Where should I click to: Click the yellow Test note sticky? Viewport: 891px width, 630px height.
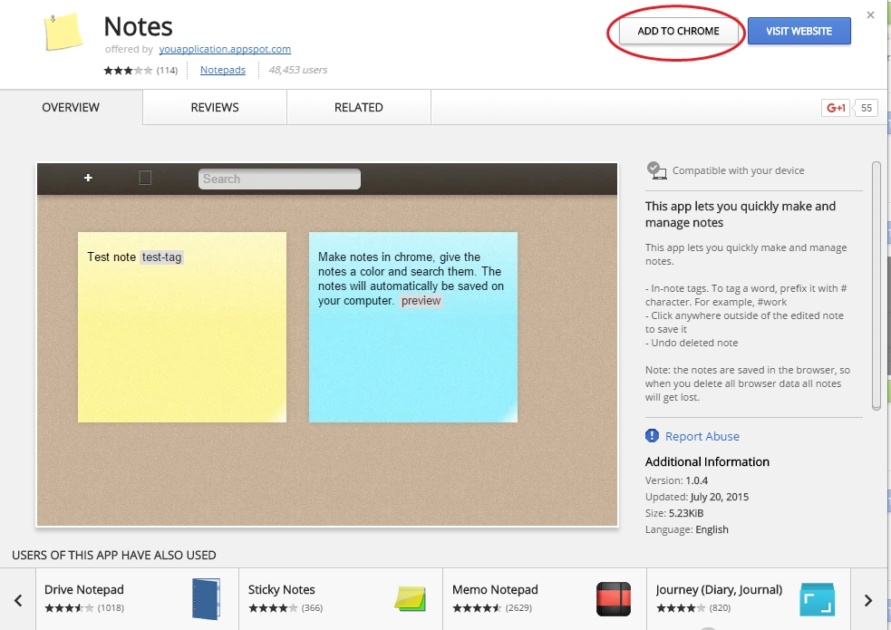click(x=182, y=327)
